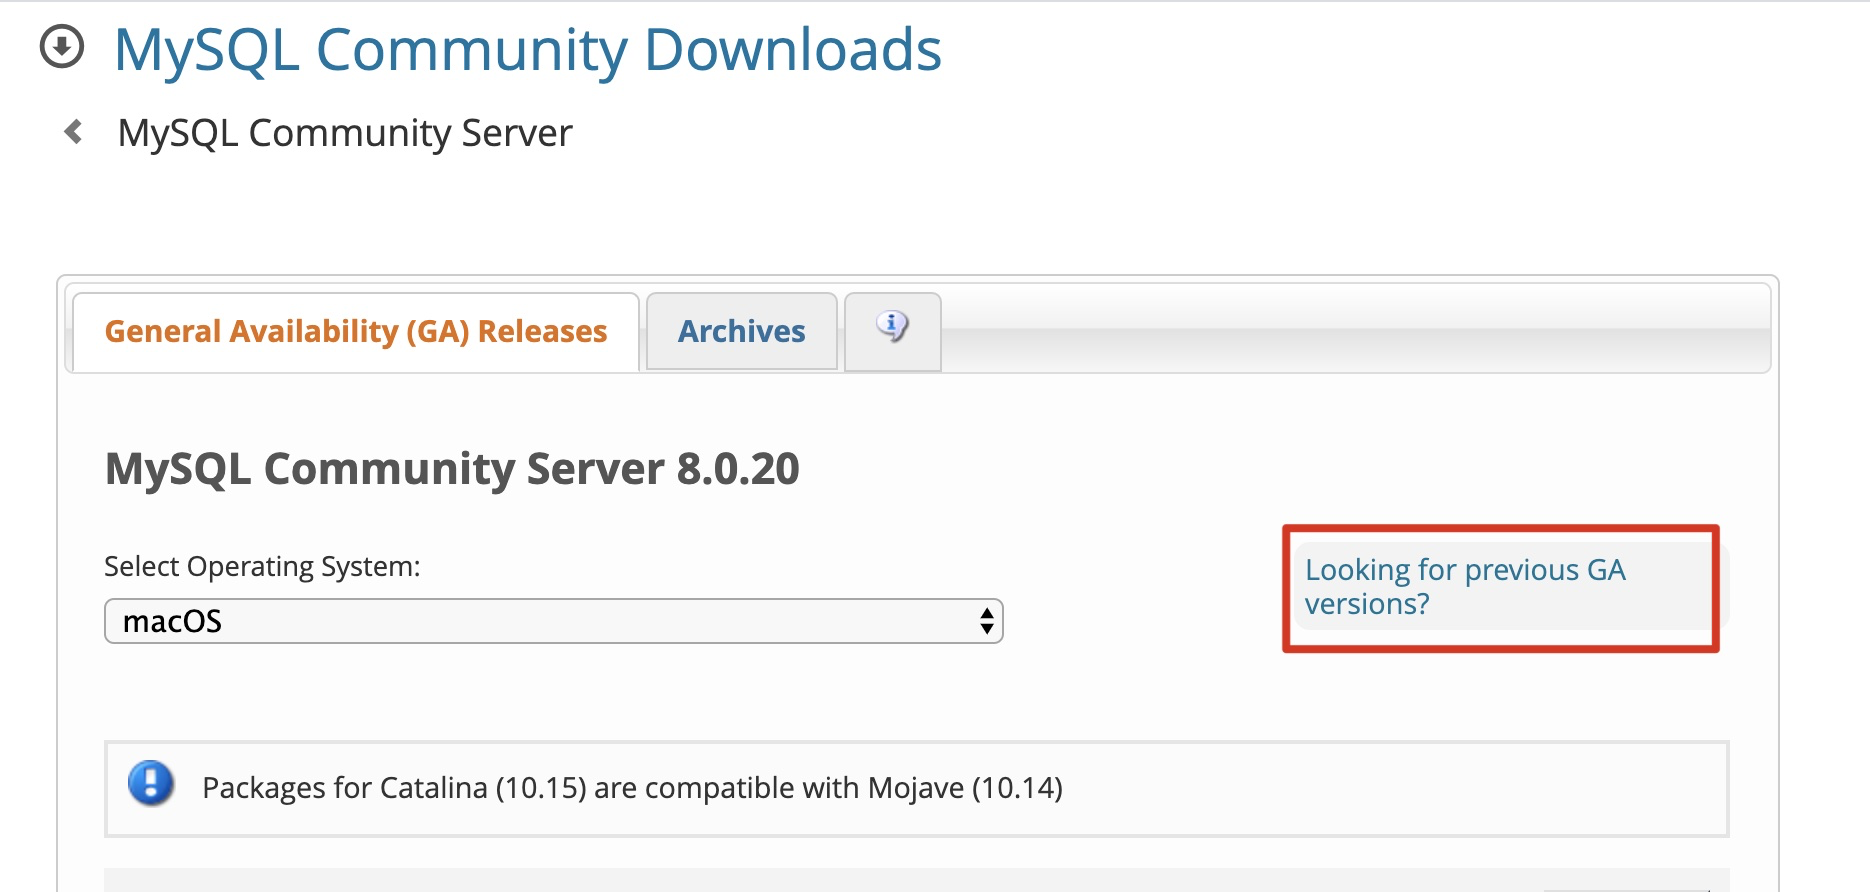Viewport: 1870px width, 892px height.
Task: Open the Select Operating System dropdown
Action: click(x=554, y=621)
